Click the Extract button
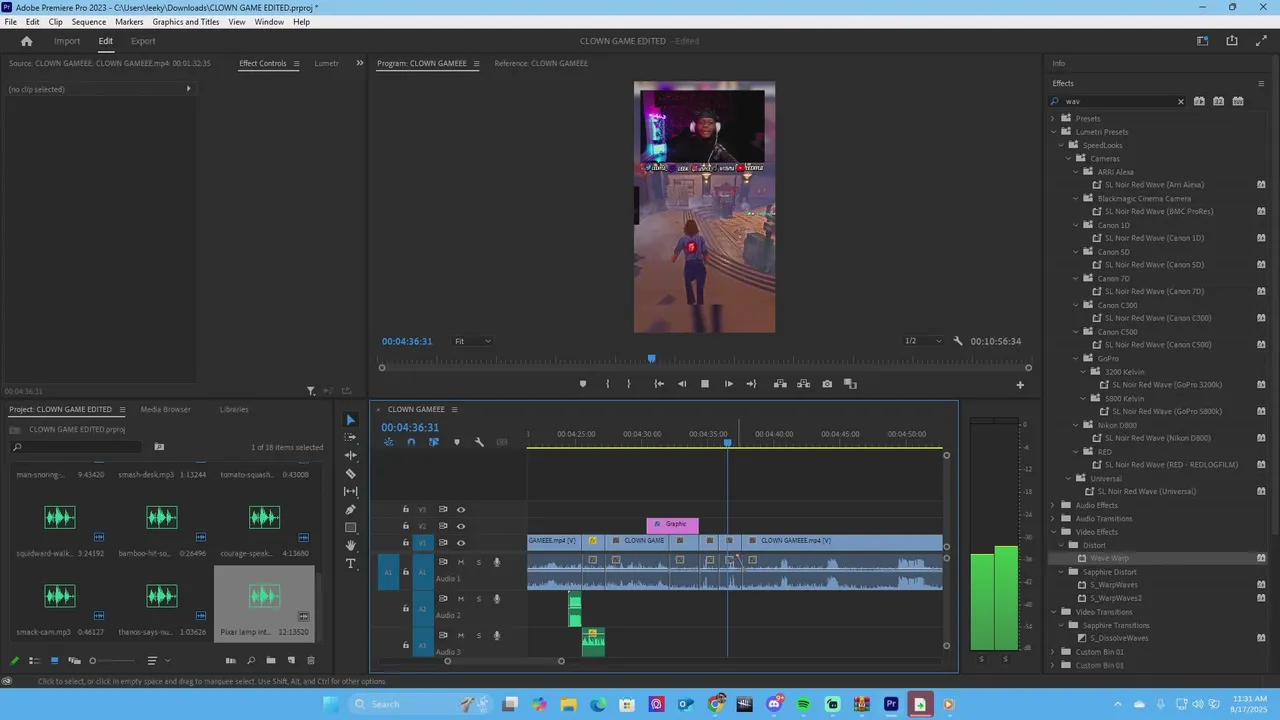This screenshot has height=720, width=1280. click(x=803, y=384)
